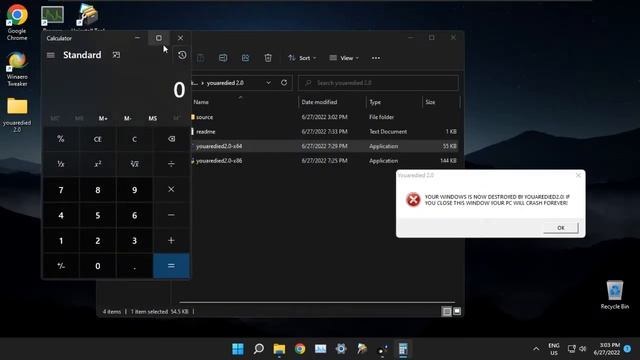Click Explorer refresh icon
Screen dimensions: 640x360
pyautogui.click(x=284, y=83)
